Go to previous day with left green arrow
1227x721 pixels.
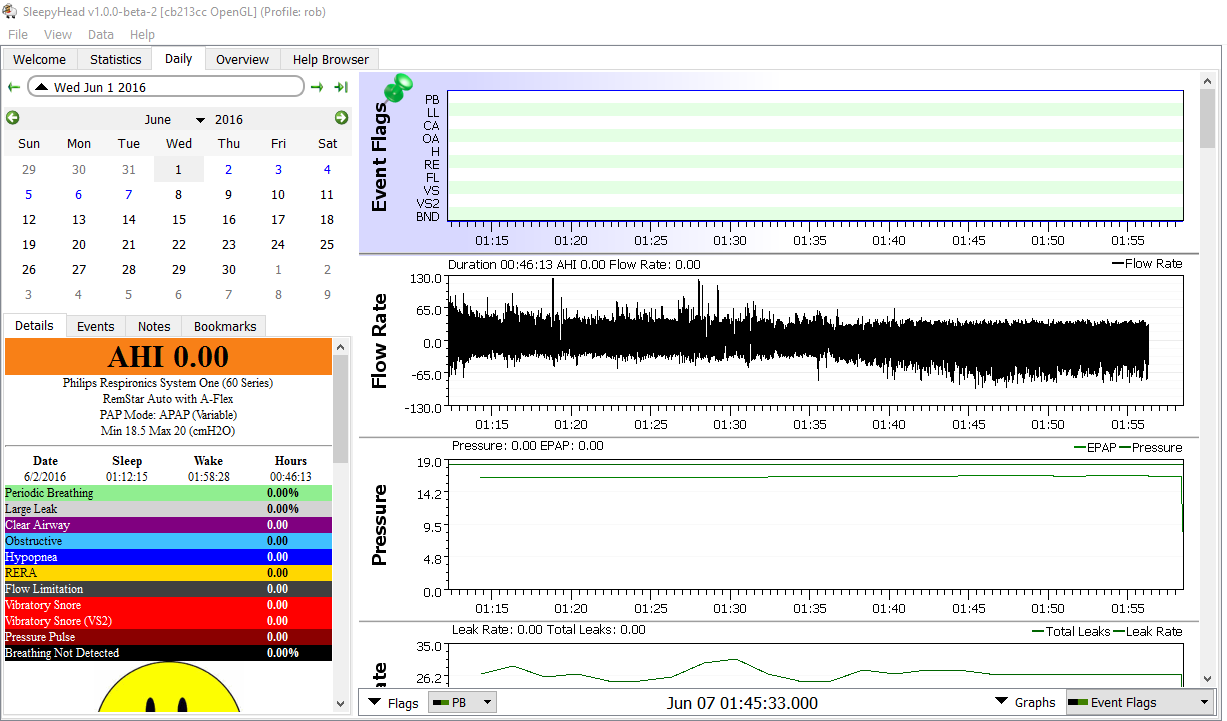pos(13,87)
